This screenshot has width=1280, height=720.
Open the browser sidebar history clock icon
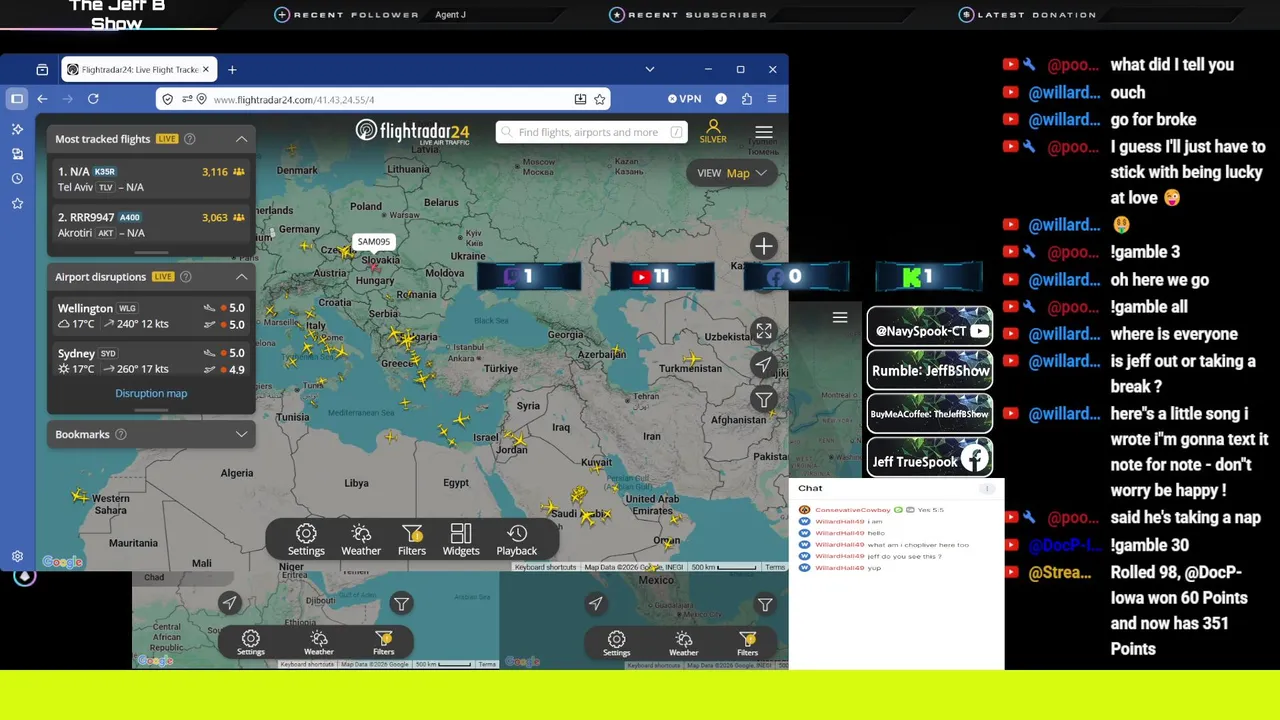click(x=17, y=179)
